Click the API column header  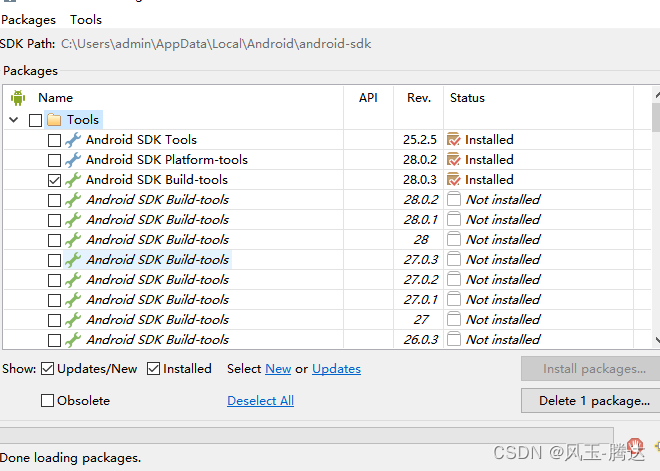[368, 98]
